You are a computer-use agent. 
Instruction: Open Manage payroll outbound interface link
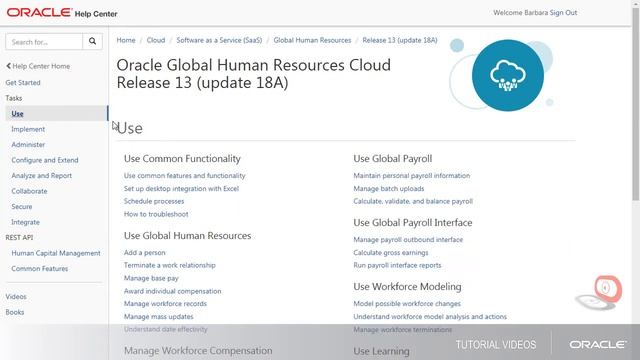408,240
